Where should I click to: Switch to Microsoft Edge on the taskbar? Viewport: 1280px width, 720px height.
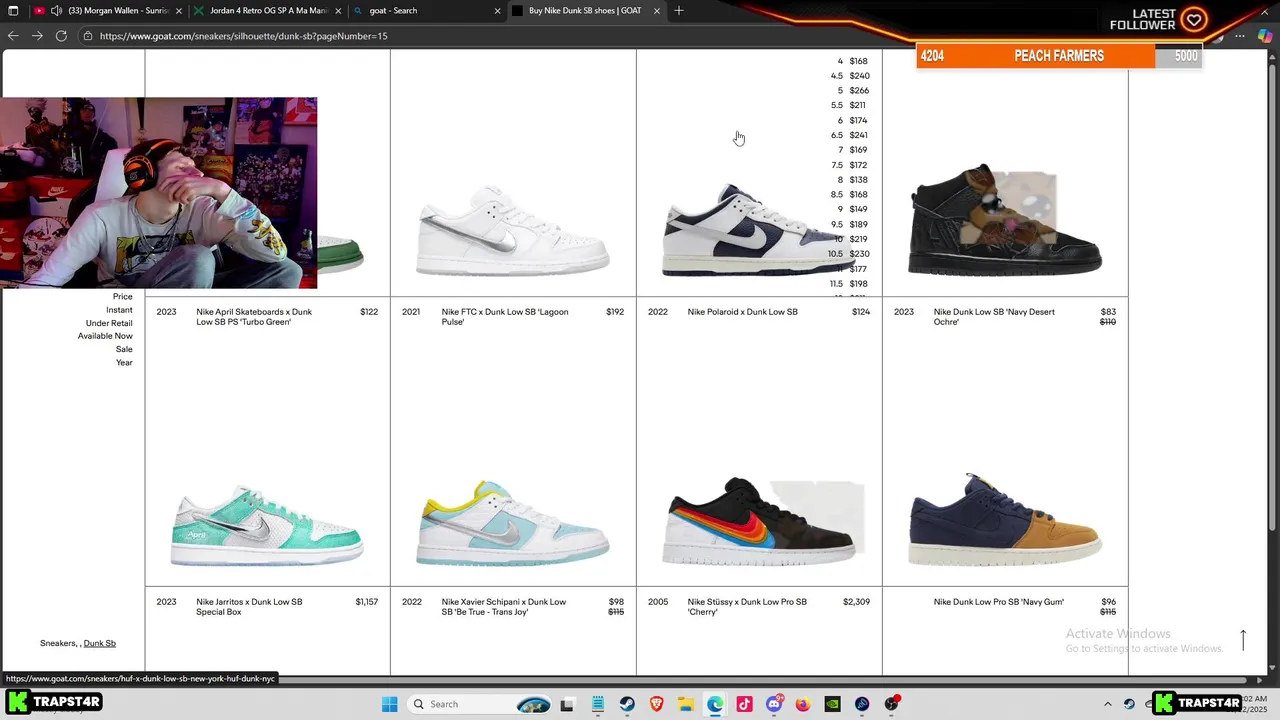[x=715, y=704]
